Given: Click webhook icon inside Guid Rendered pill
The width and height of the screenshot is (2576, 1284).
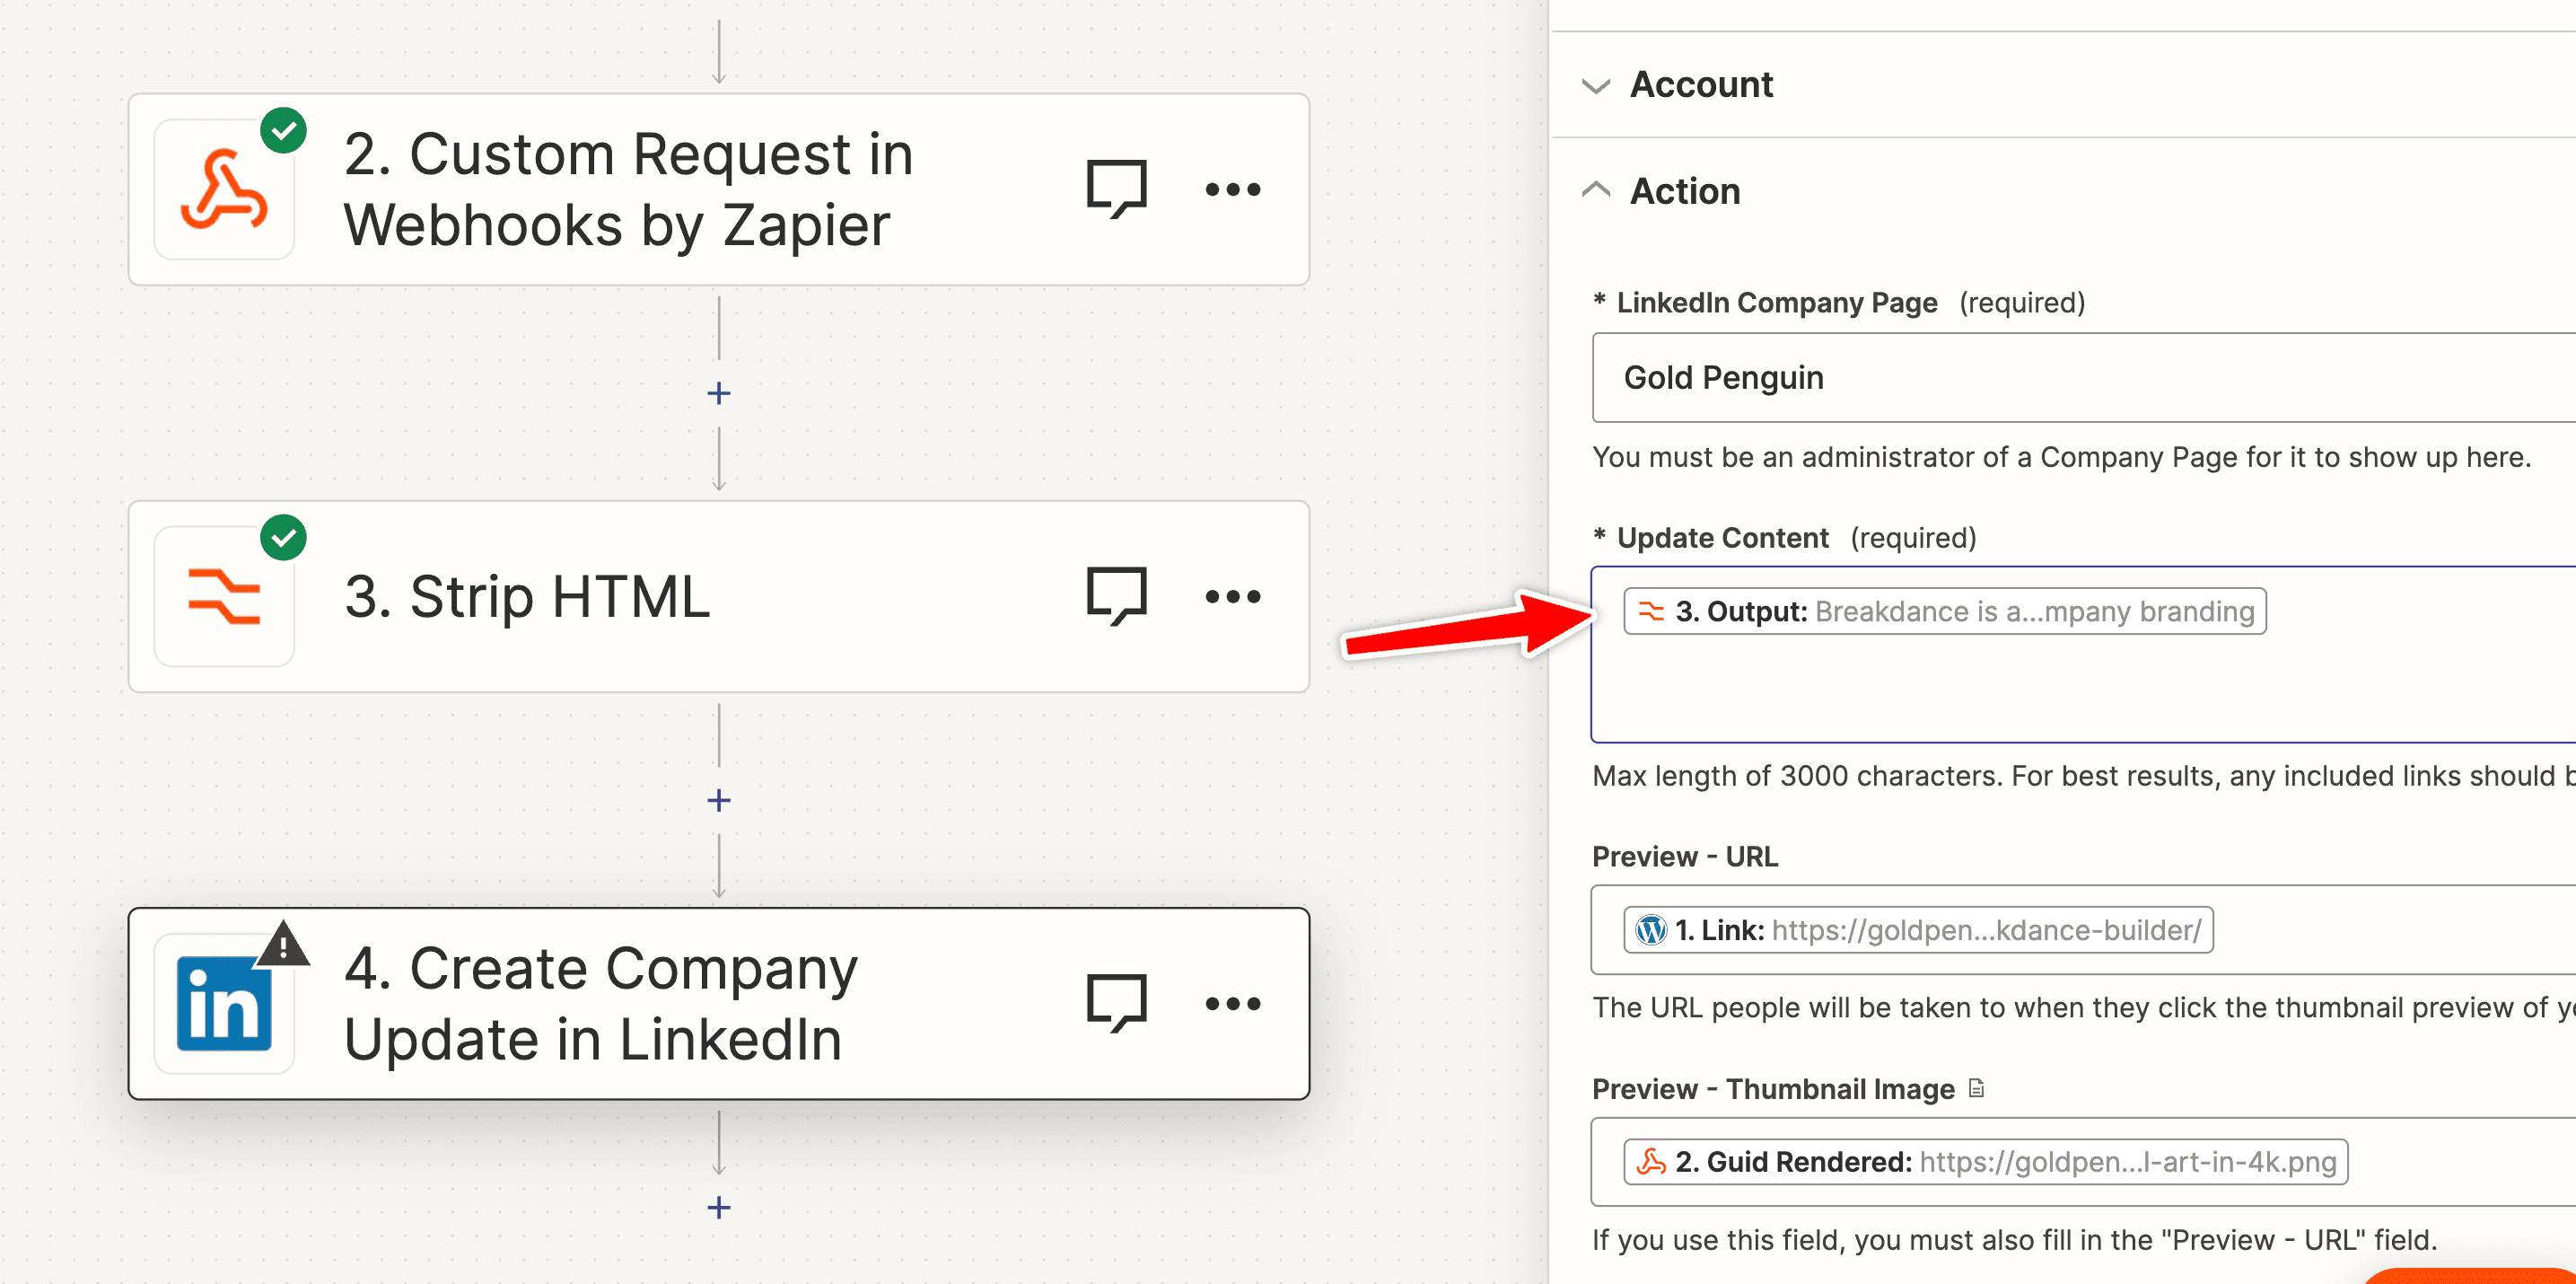Looking at the screenshot, I should (1651, 1162).
